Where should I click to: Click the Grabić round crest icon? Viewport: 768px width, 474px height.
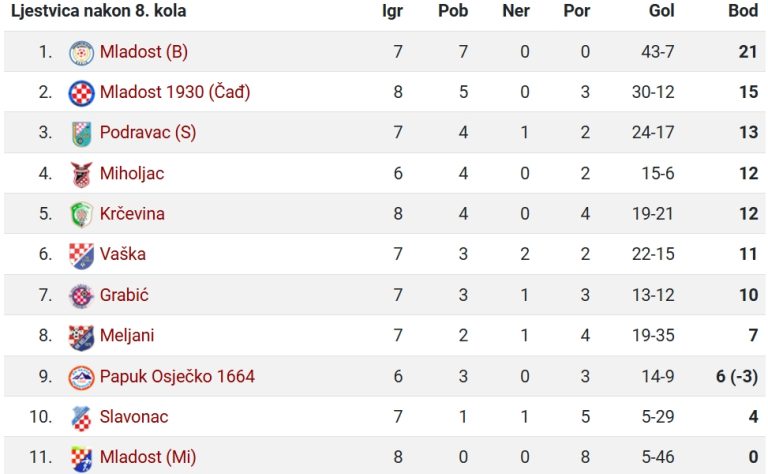point(81,296)
